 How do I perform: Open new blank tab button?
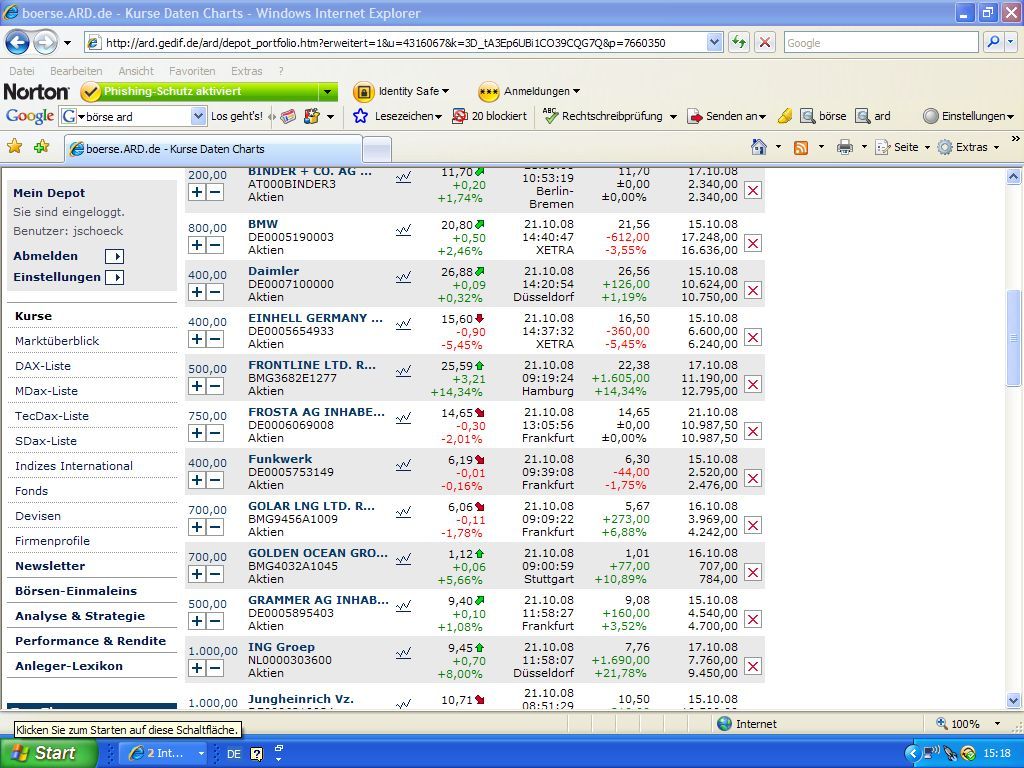[377, 150]
